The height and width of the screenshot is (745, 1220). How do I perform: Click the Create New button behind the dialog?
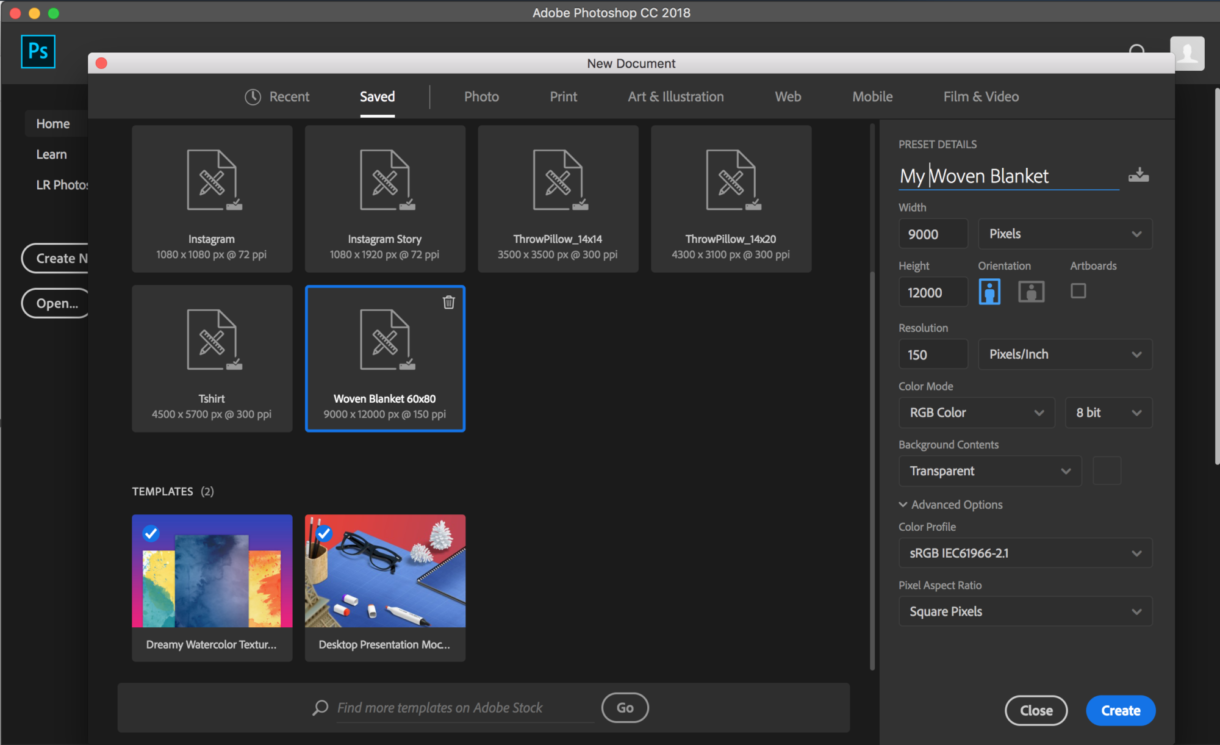pyautogui.click(x=56, y=258)
